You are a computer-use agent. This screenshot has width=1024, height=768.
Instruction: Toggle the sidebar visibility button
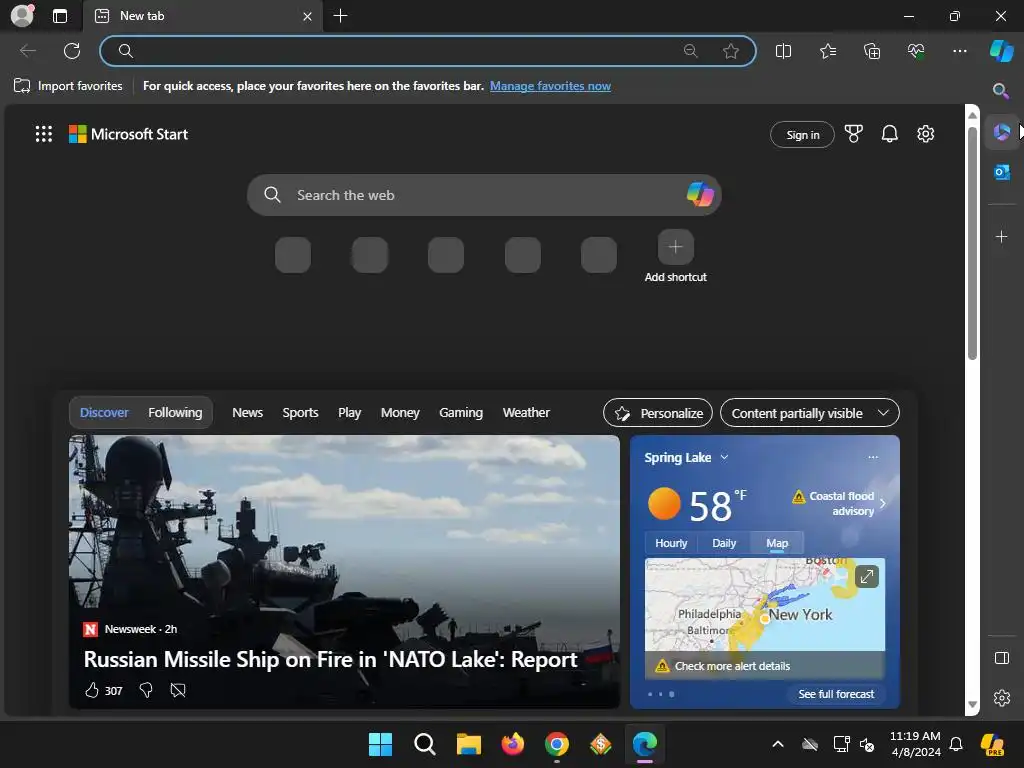click(x=1001, y=658)
